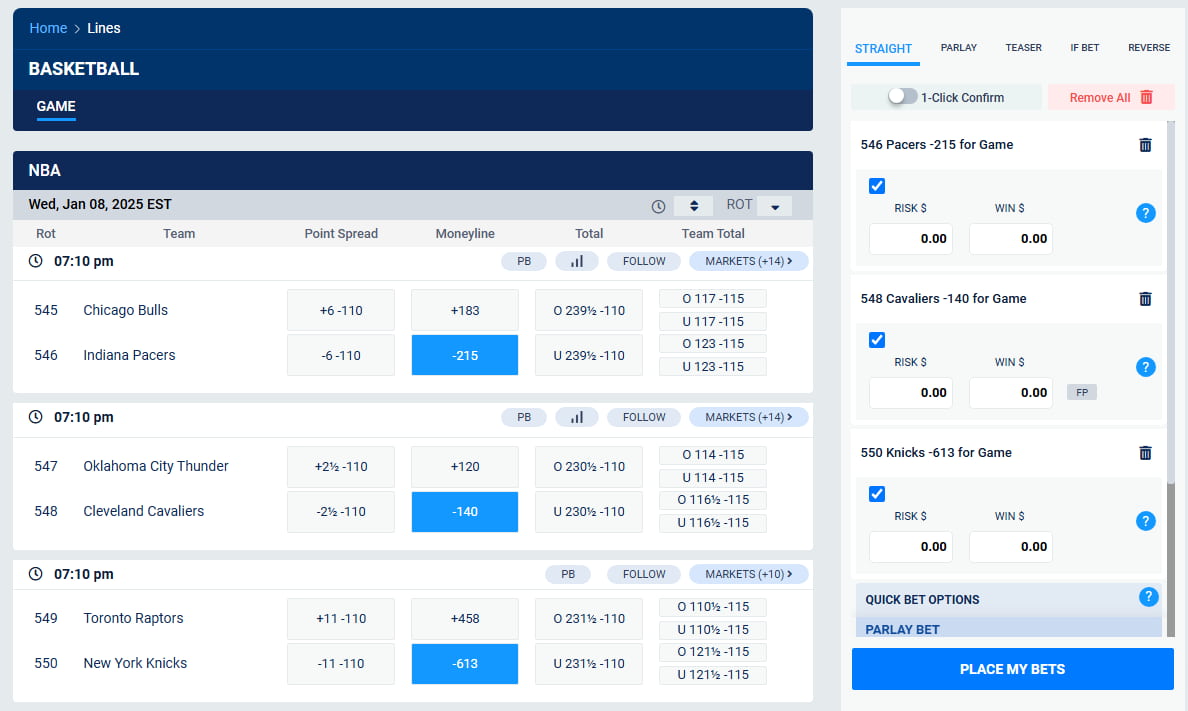Screen dimensions: 1188x711
Task: Switch to the Teaser bet tab
Action: tap(1024, 48)
